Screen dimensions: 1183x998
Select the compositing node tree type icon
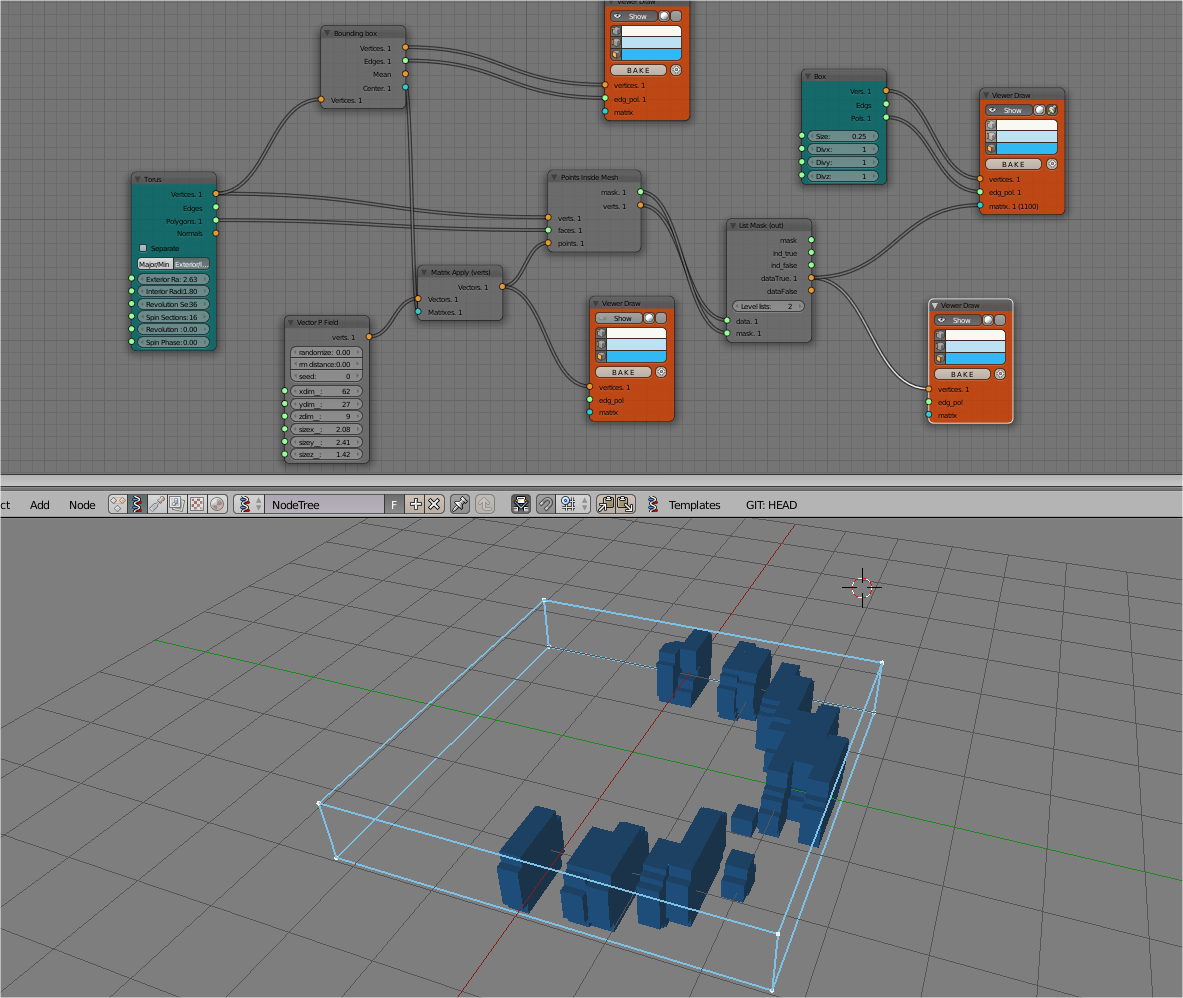click(177, 504)
